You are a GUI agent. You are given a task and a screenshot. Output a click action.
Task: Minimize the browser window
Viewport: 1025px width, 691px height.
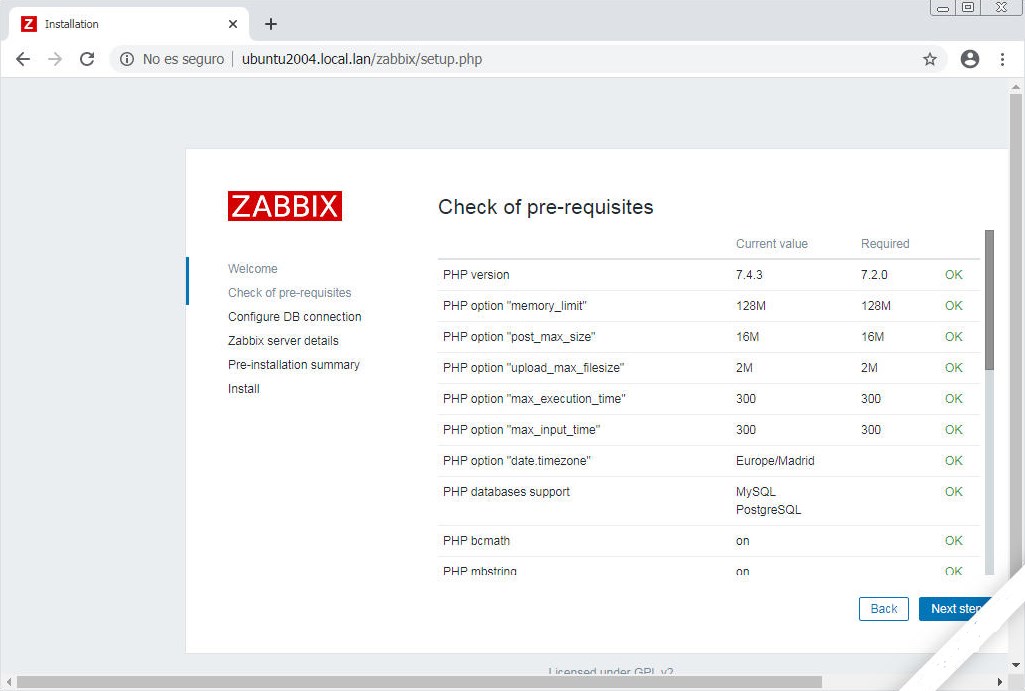click(x=943, y=8)
